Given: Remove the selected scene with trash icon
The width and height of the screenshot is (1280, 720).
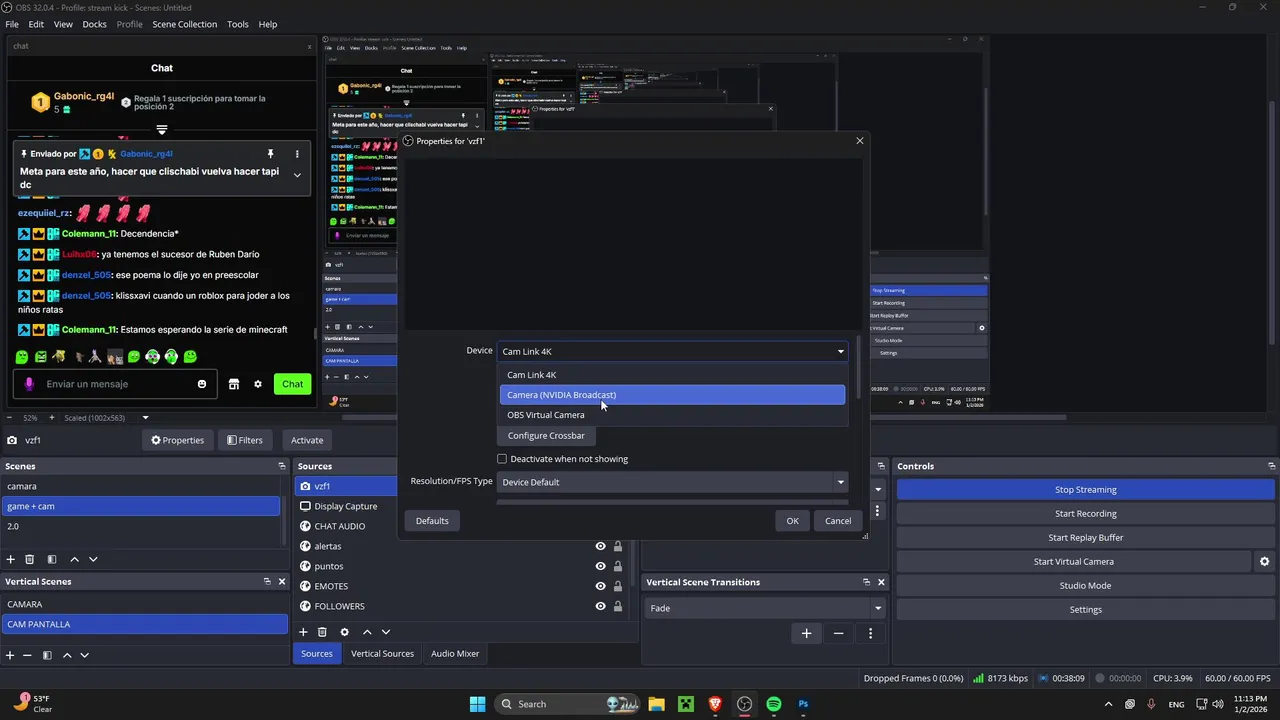Looking at the screenshot, I should click(30, 559).
